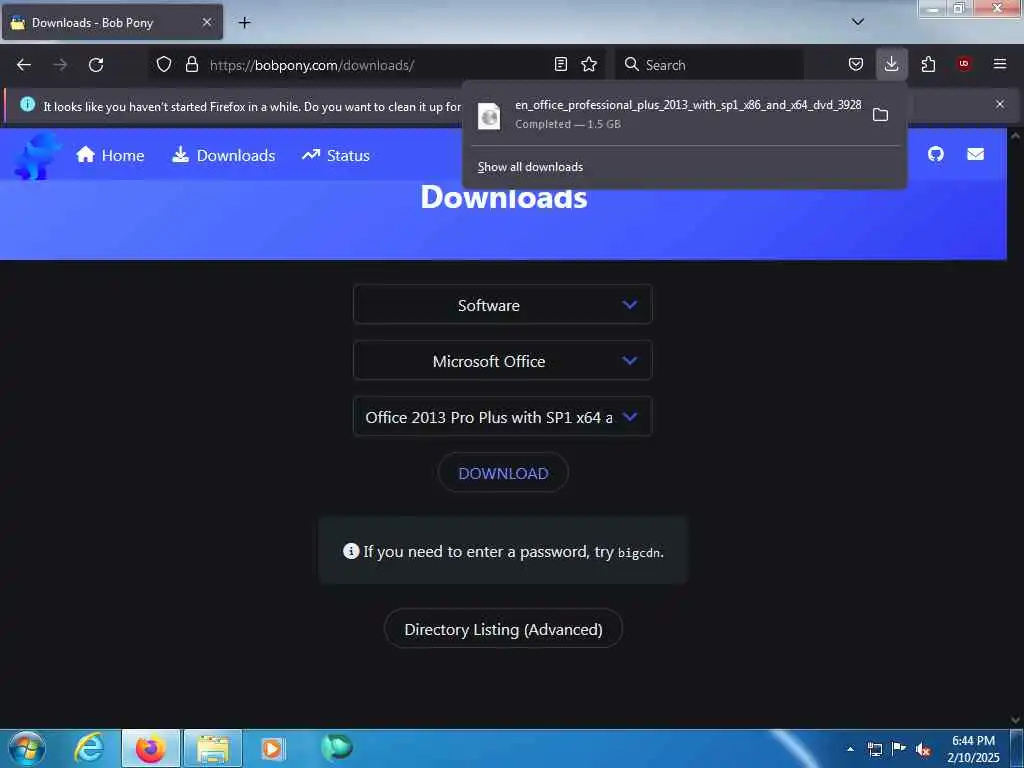1024x768 pixels.
Task: Expand the Microsoft Office dropdown
Action: [x=502, y=360]
